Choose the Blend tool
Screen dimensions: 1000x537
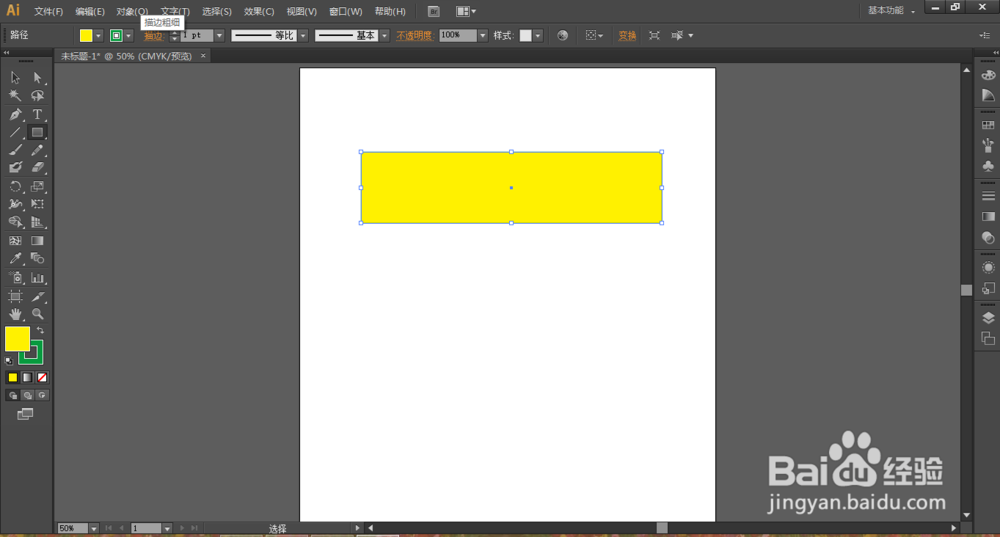pos(38,258)
